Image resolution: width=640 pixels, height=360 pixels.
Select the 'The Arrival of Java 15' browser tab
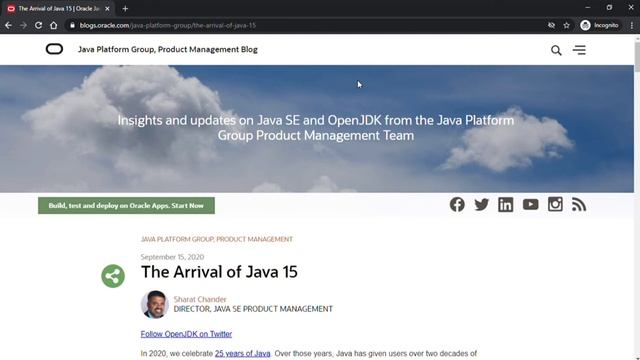click(x=58, y=9)
